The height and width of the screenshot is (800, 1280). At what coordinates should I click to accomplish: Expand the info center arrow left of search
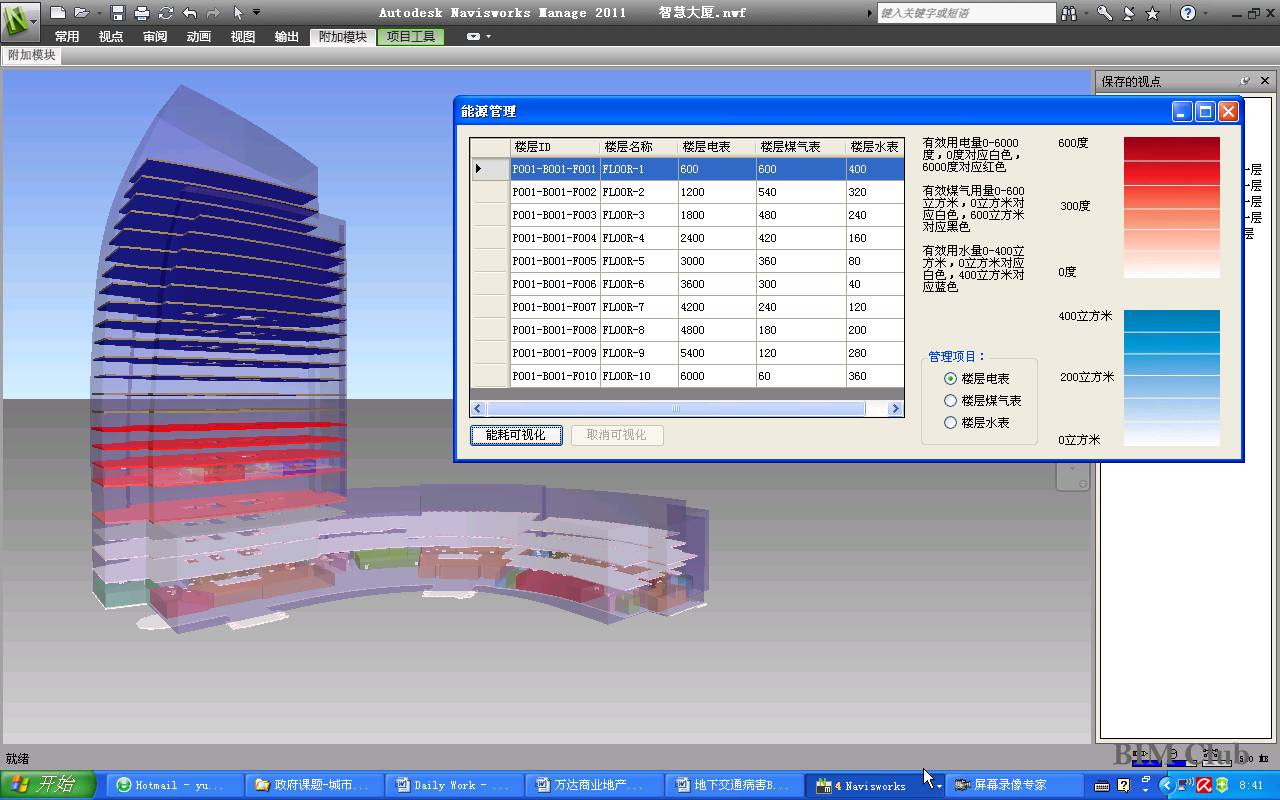point(868,13)
